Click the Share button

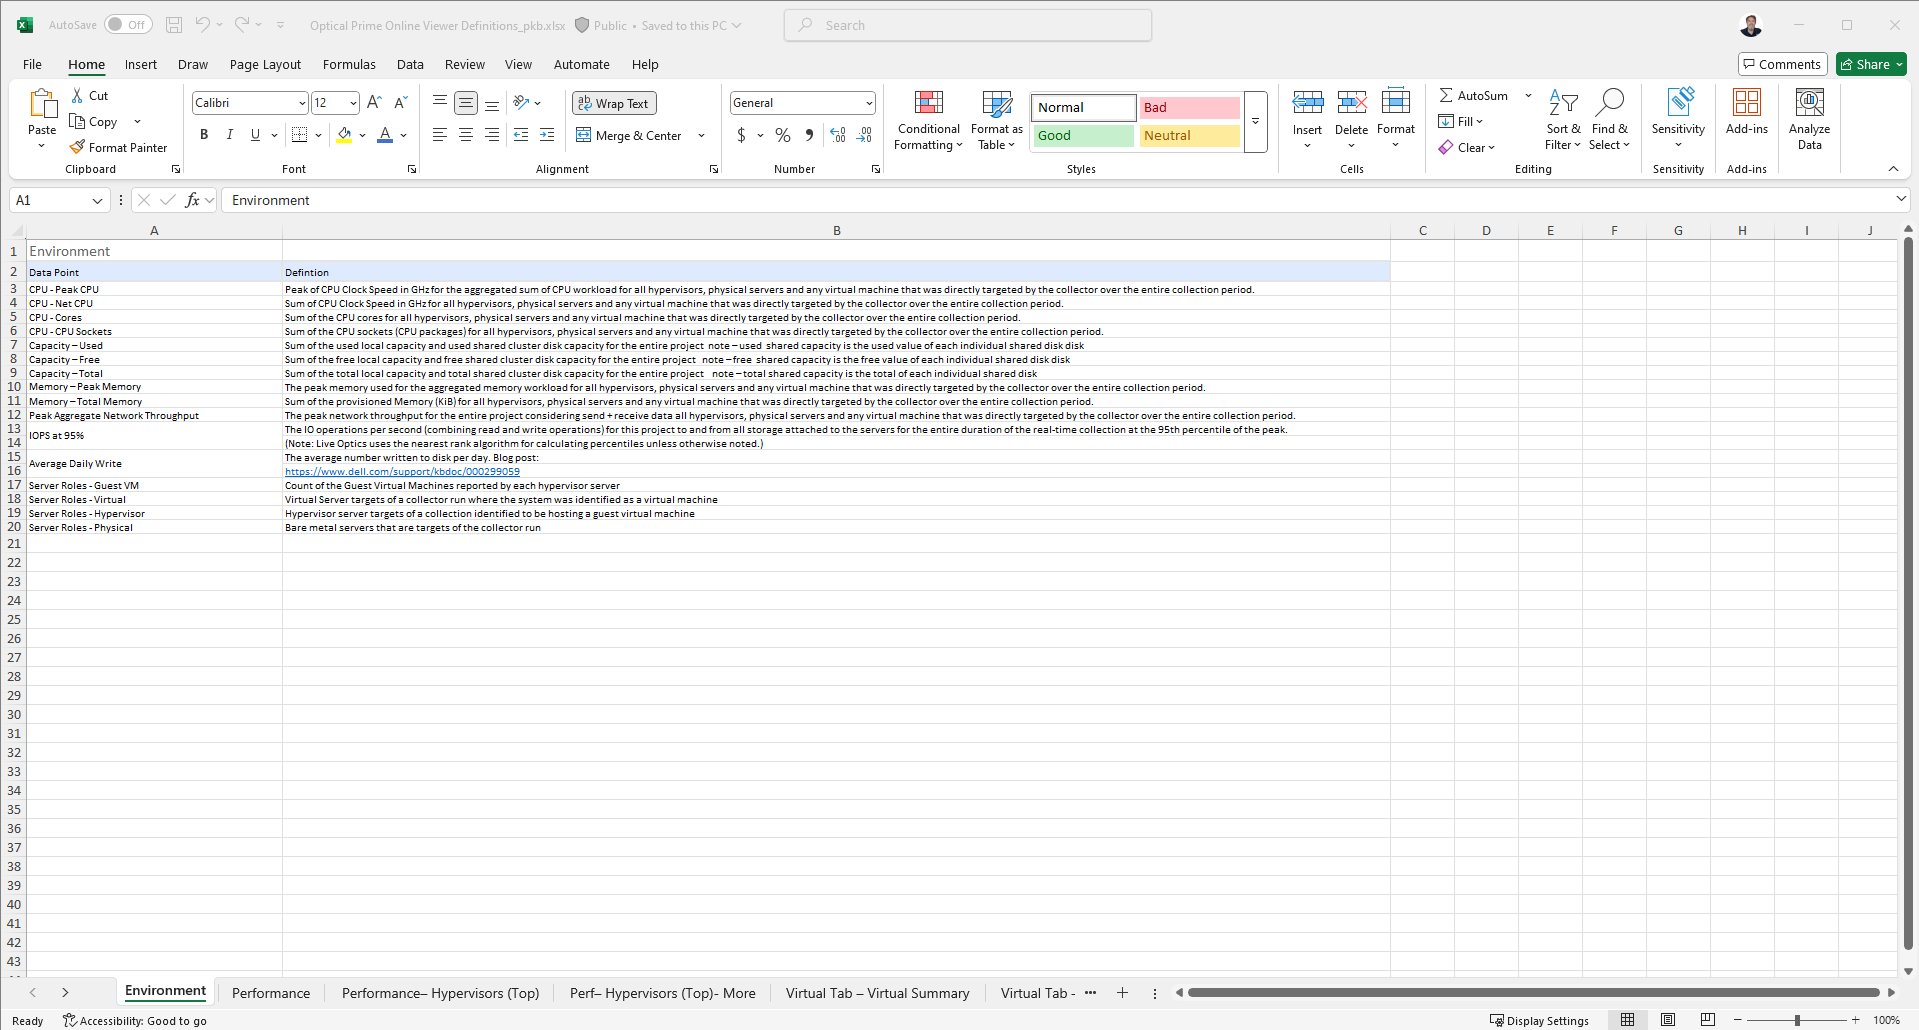pos(1871,65)
